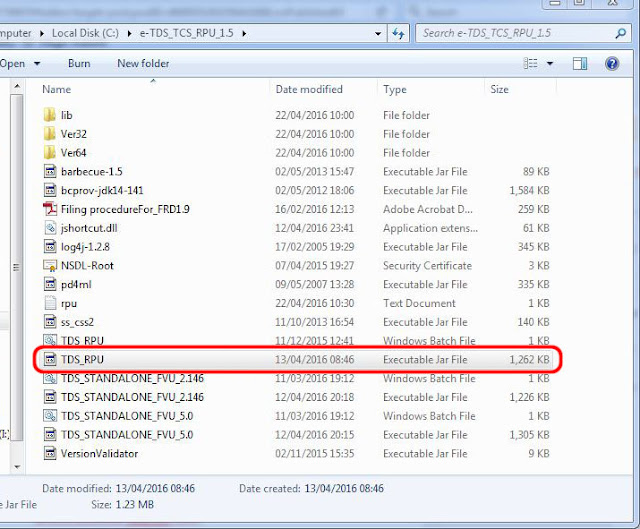Open the Help icon in the toolbar
The image size is (640, 529).
[612, 64]
